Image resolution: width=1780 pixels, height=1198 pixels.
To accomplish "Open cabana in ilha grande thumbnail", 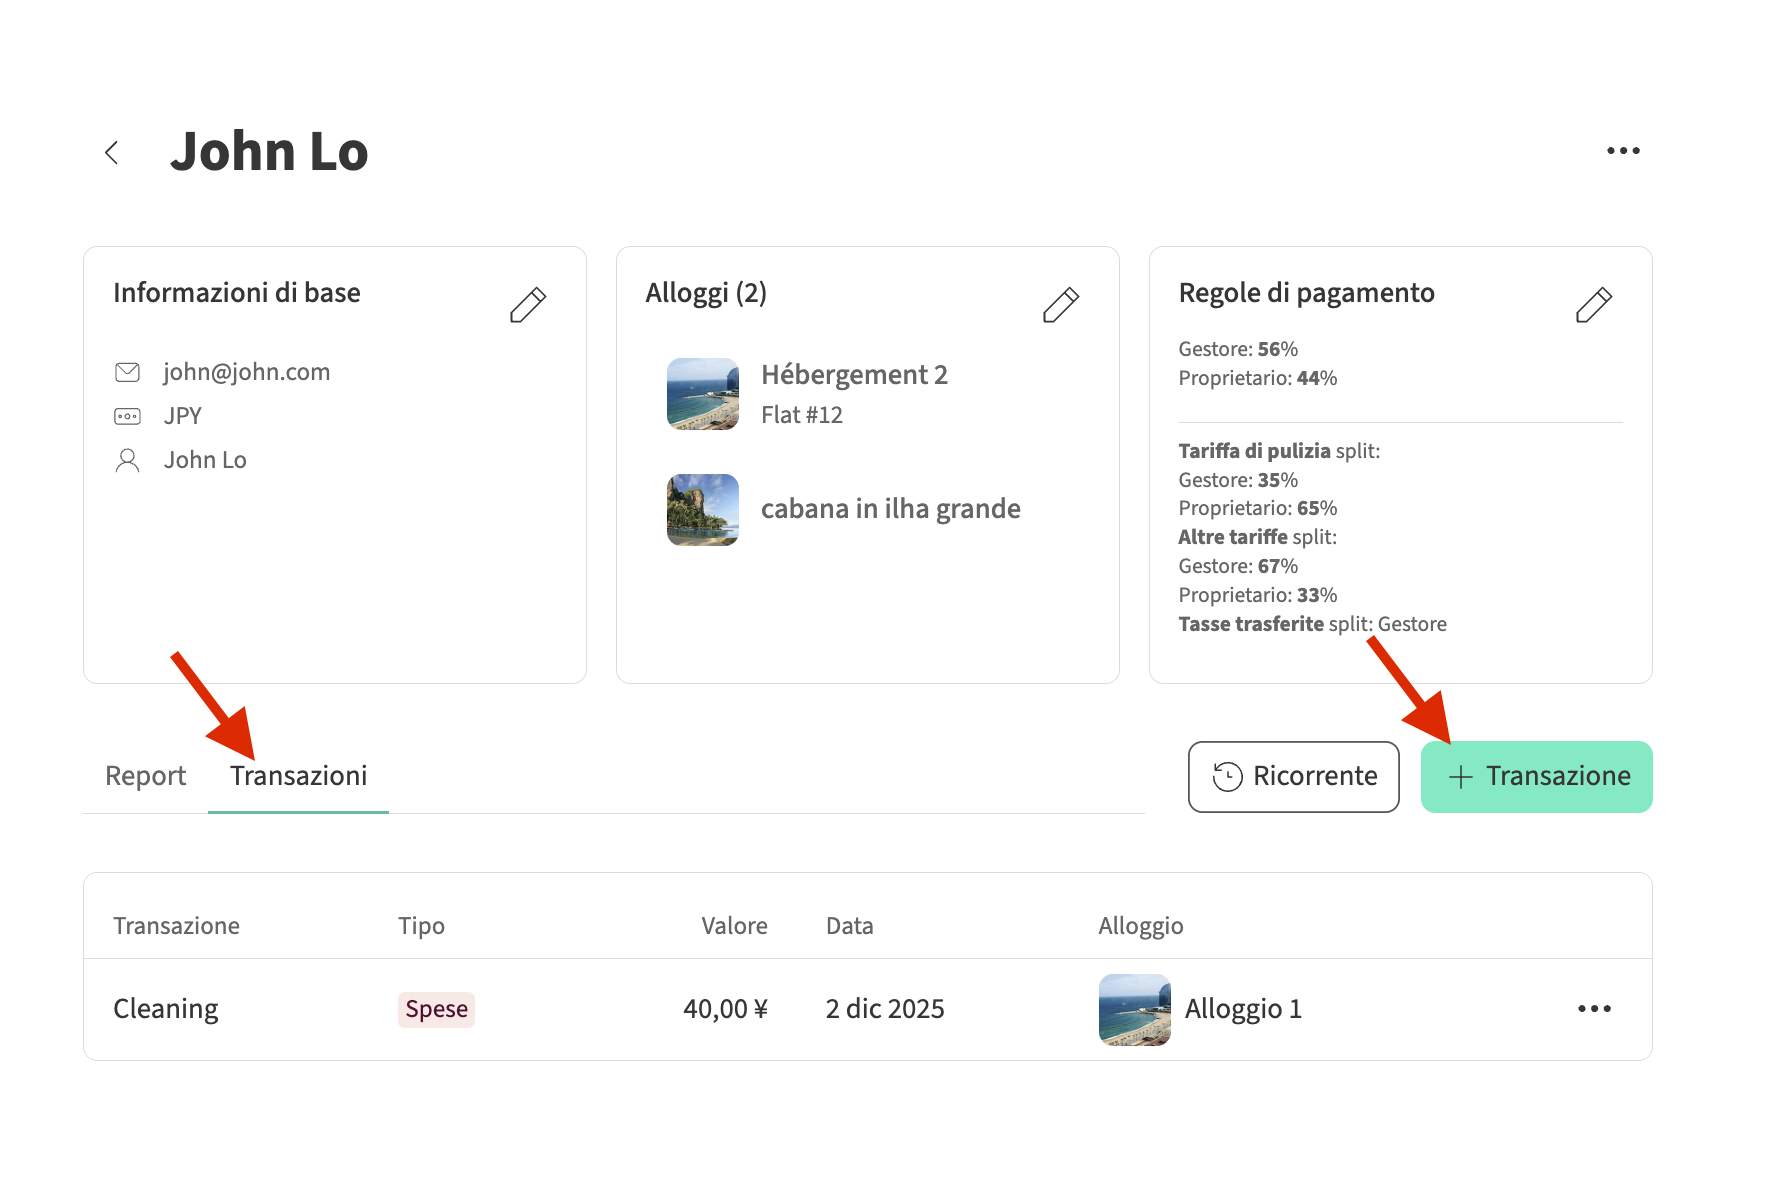I will click(x=702, y=510).
